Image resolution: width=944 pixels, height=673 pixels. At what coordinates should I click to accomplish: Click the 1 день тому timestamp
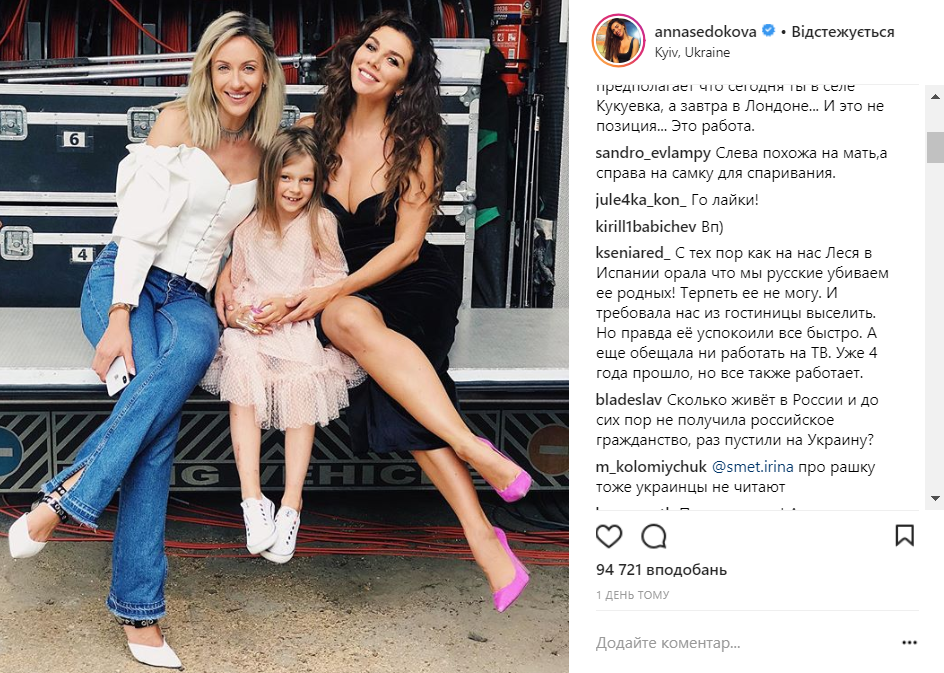632,595
